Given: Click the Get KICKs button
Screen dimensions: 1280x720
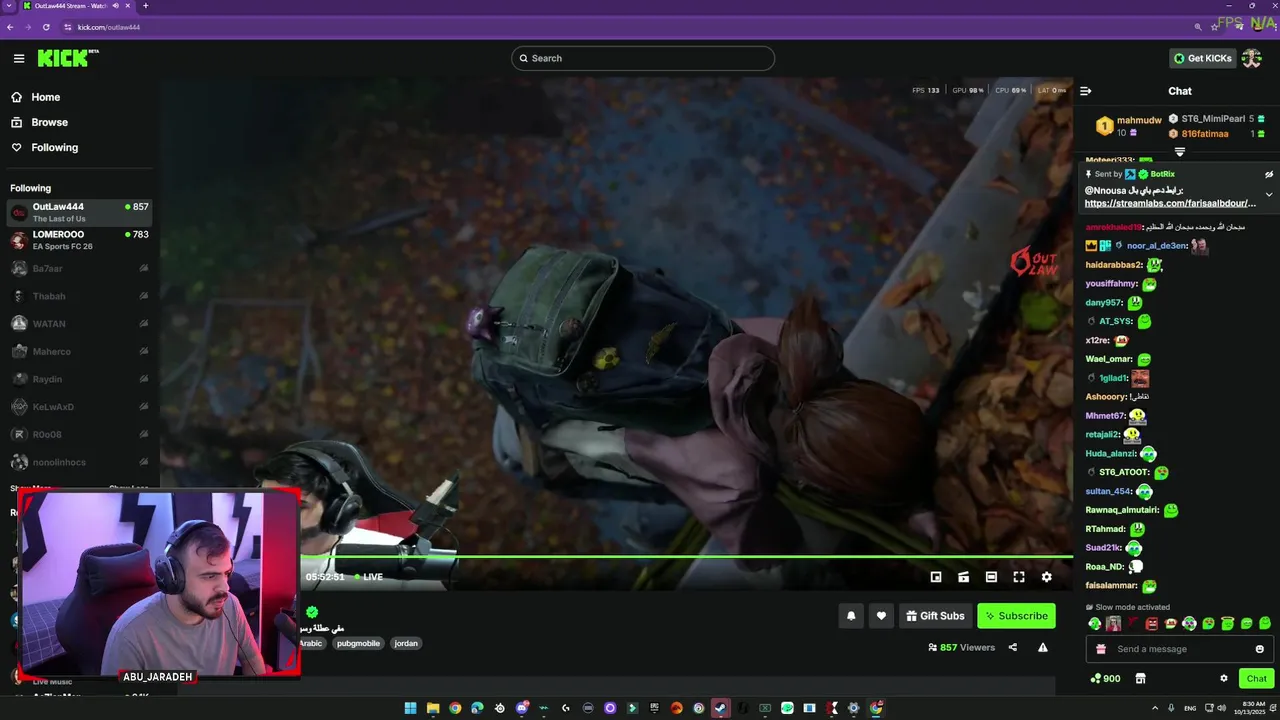Looking at the screenshot, I should 1203,58.
